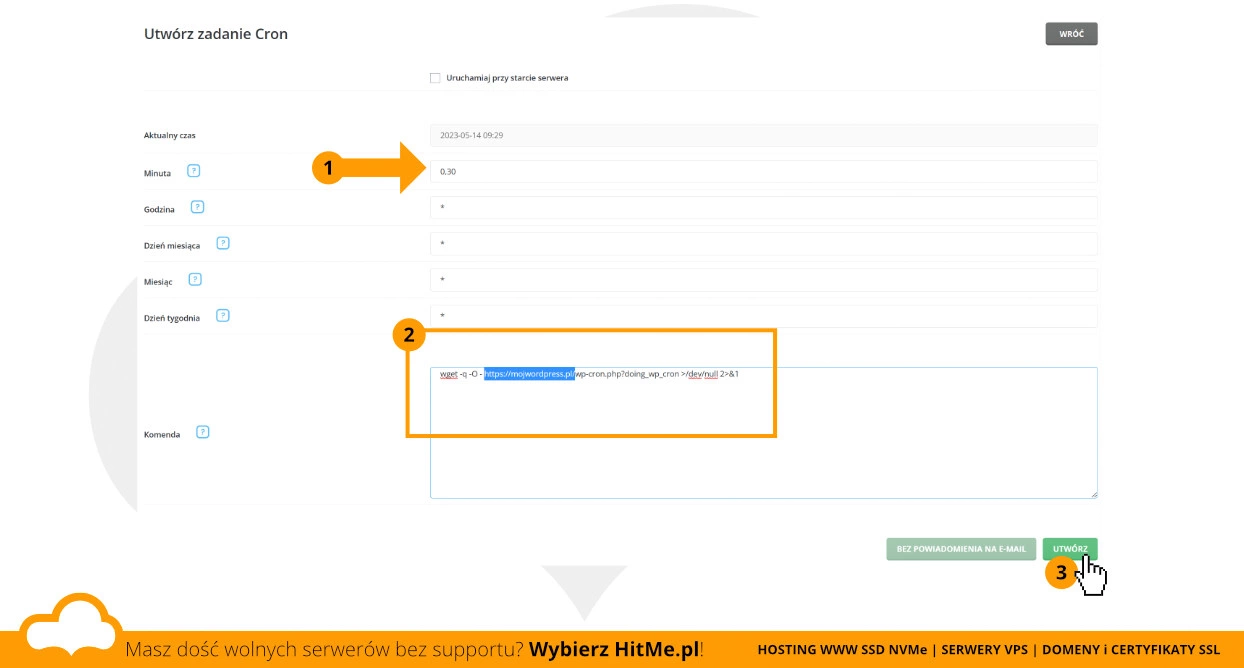The image size is (1244, 668).
Task: Enable Uruchamiaj przy starcie serwera checkbox
Action: coord(435,78)
